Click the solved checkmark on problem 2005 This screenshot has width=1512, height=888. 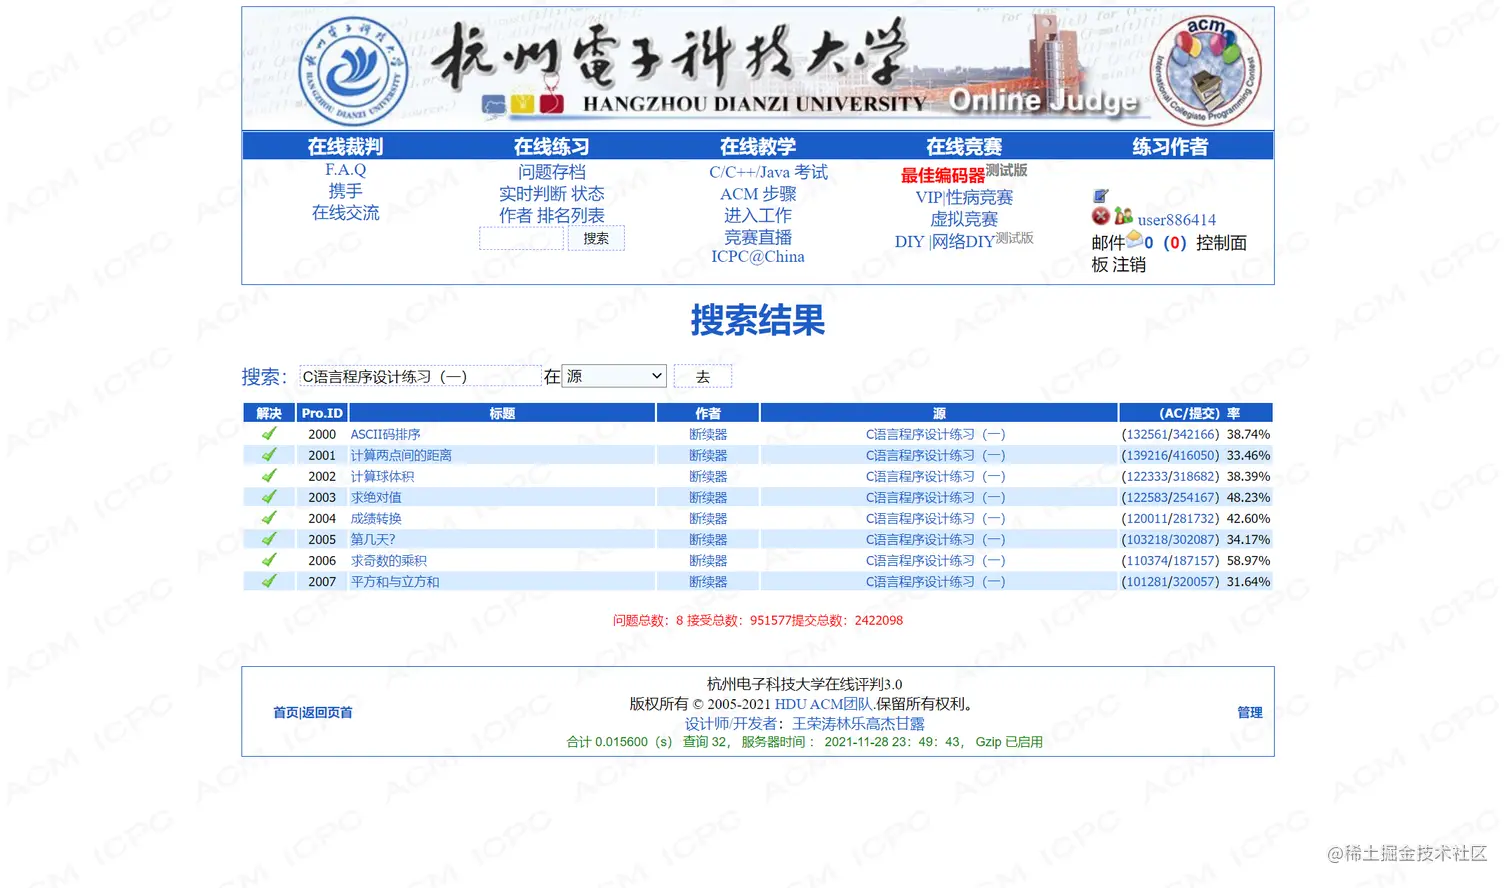268,538
